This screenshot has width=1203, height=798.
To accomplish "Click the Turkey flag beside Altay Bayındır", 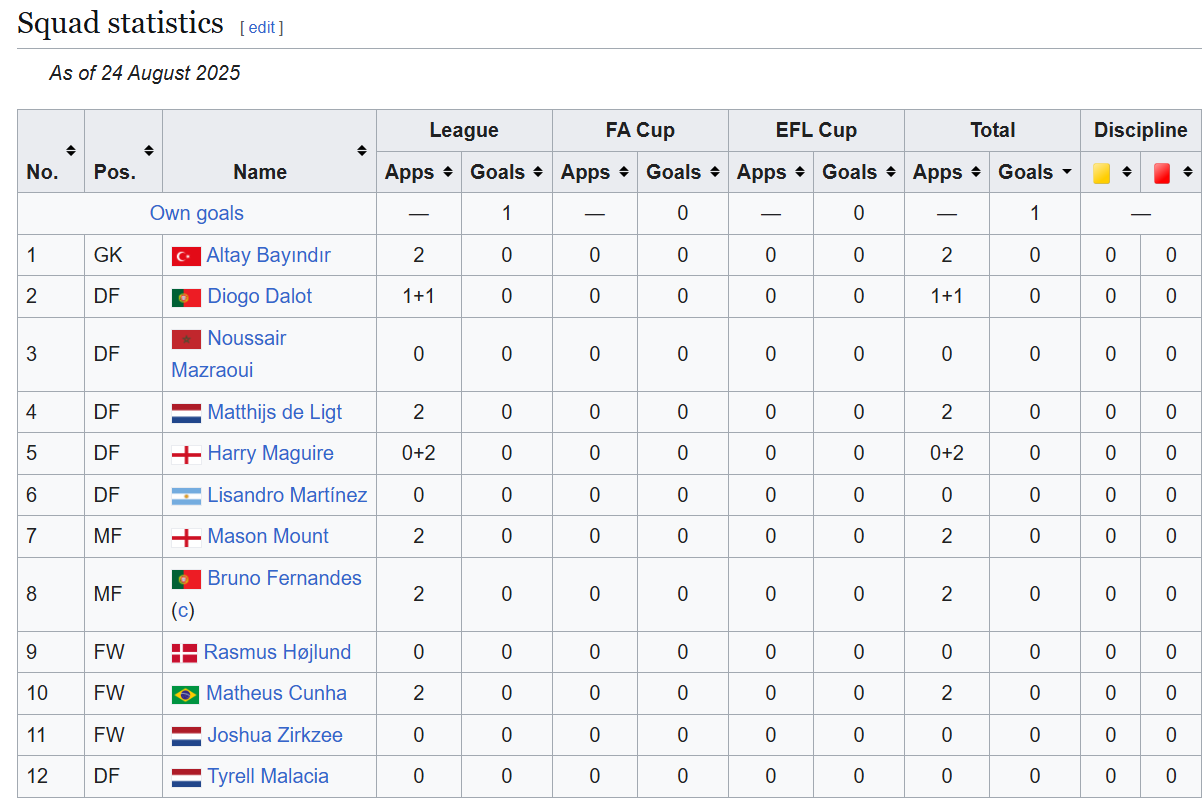I will [x=186, y=256].
